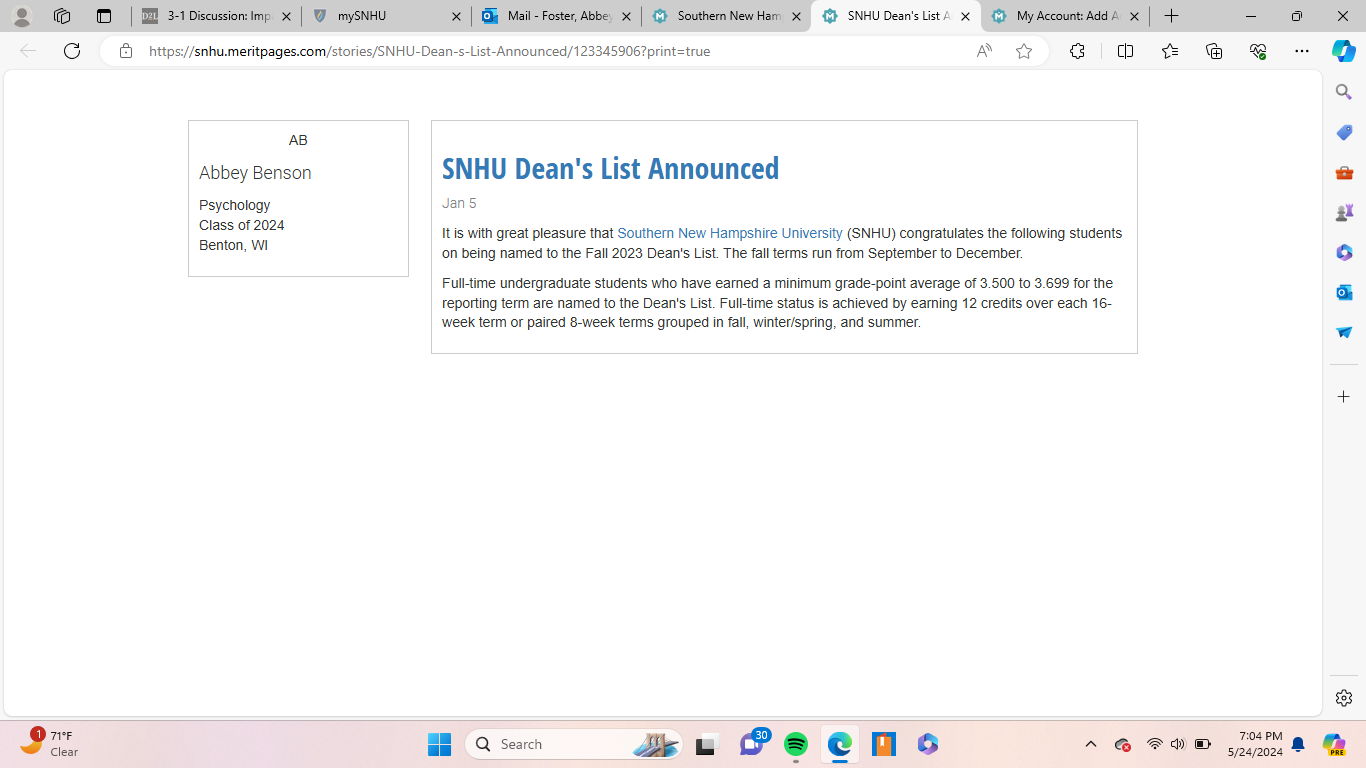
Task: Switch to My Account: Add tab
Action: point(1066,16)
